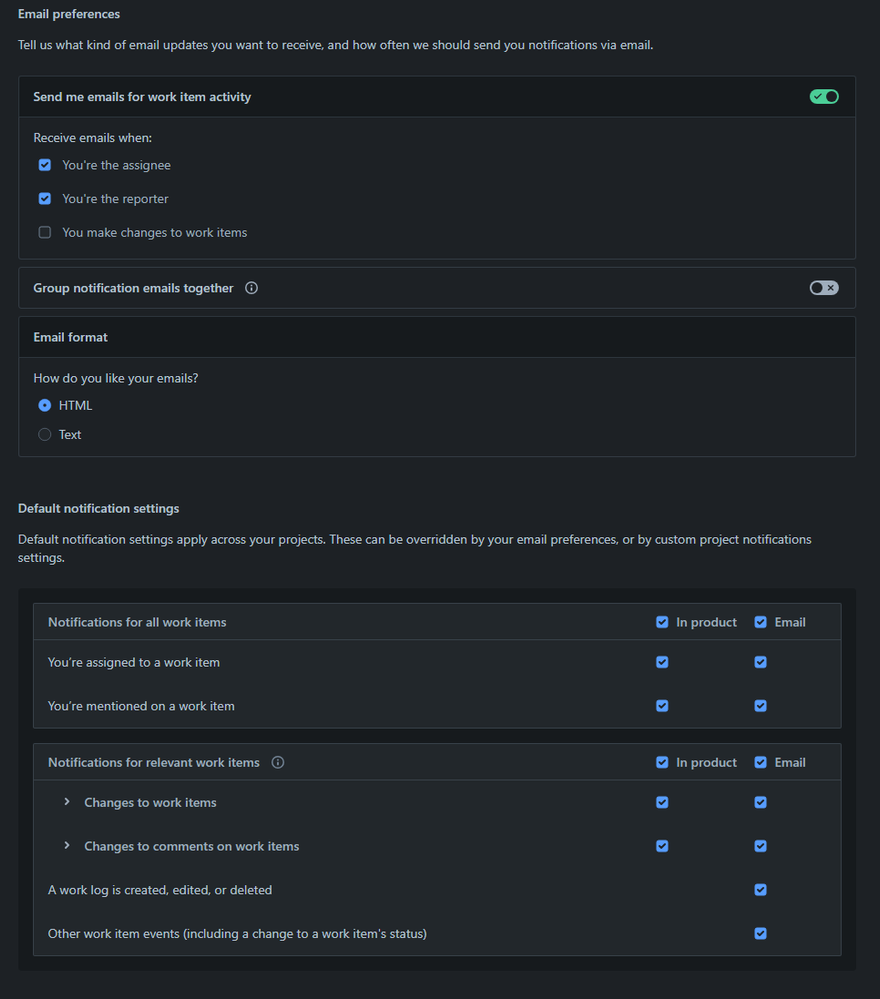Uncheck Email for work log created, edited, deleted
This screenshot has width=880, height=999.
pos(761,890)
